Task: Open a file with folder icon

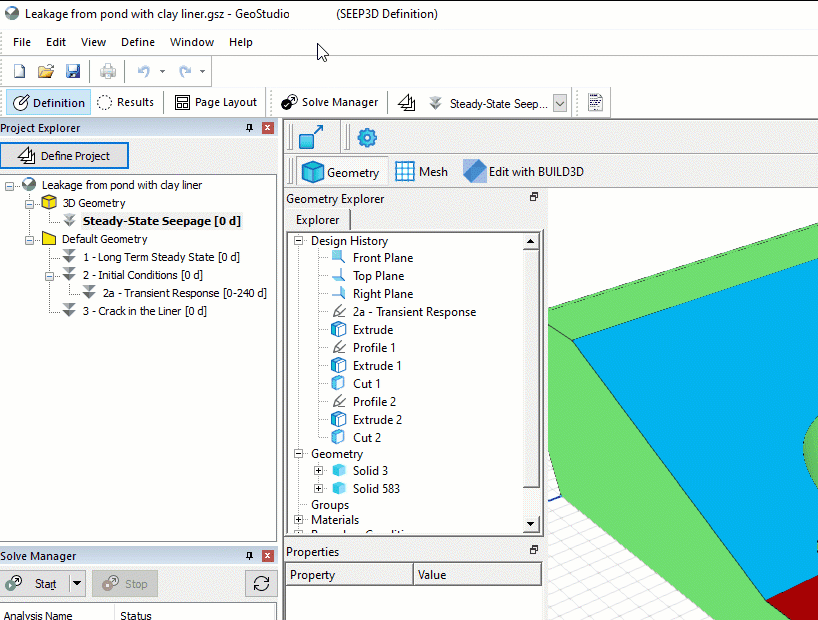Action: click(x=46, y=71)
